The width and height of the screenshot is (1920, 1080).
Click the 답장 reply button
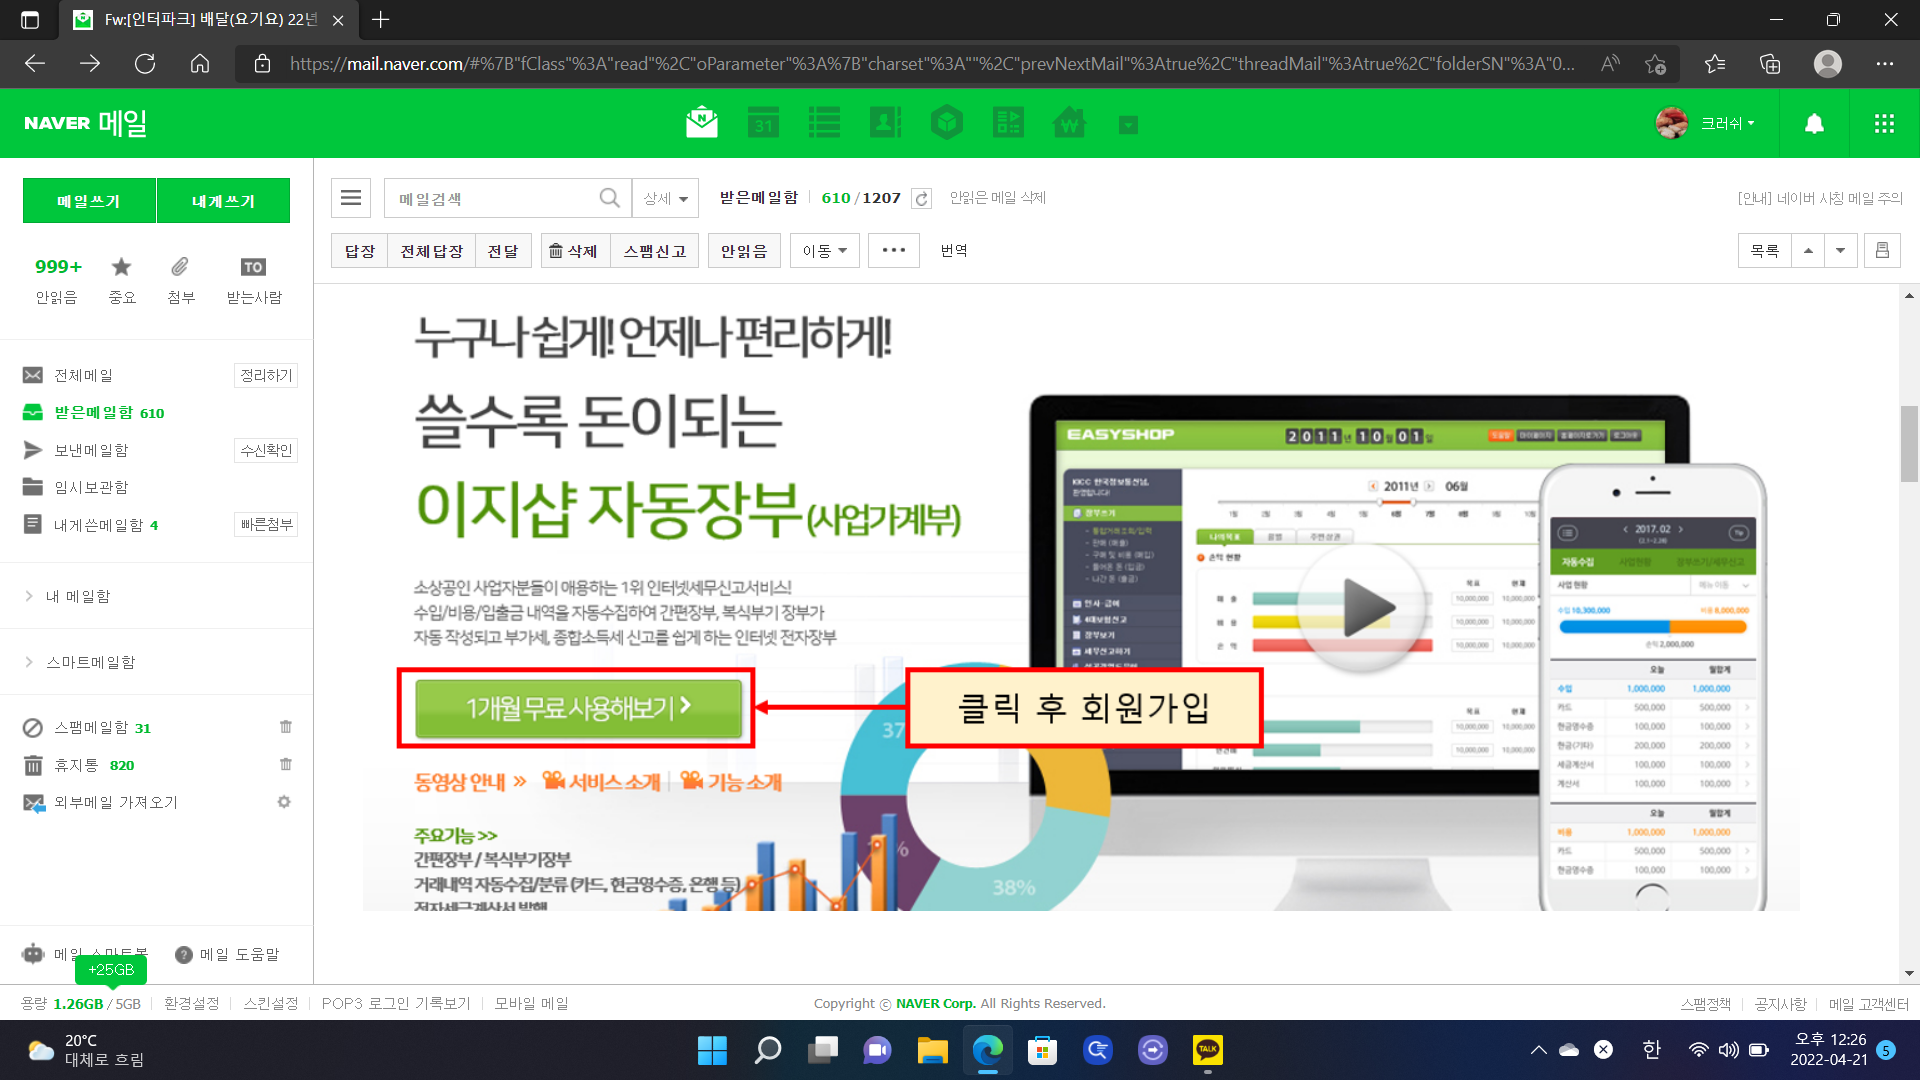(x=359, y=251)
